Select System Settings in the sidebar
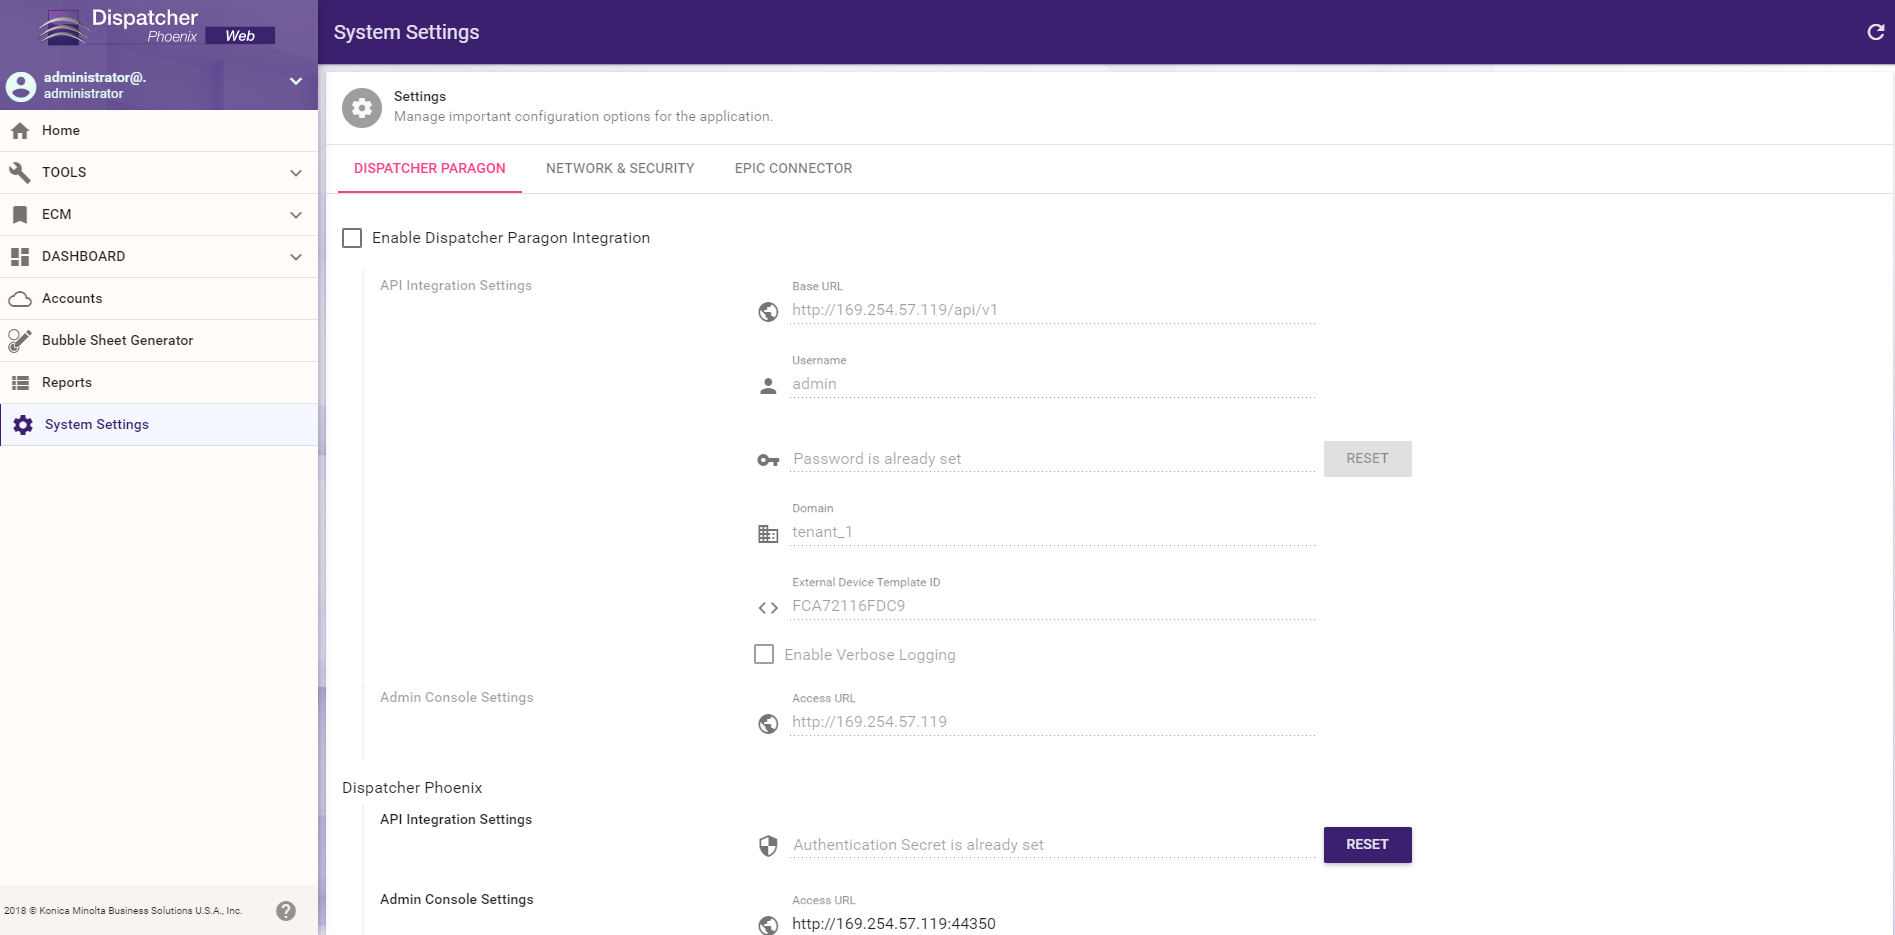This screenshot has width=1895, height=935. tap(159, 425)
